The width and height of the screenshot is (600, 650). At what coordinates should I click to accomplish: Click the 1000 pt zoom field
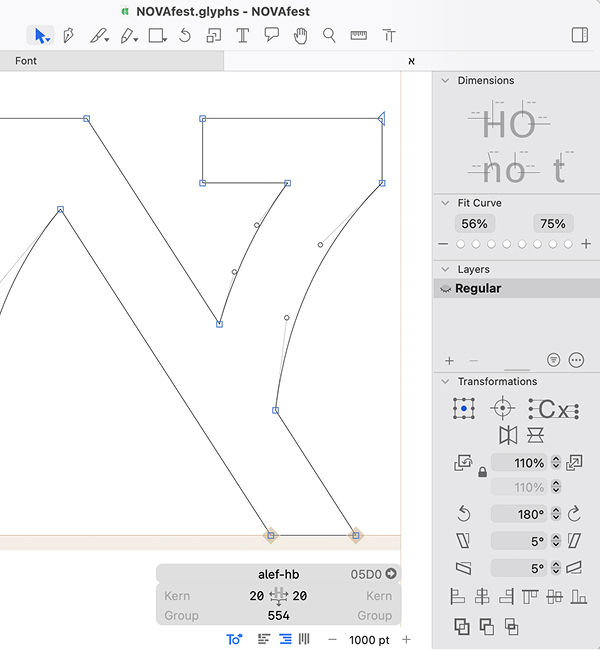coord(369,640)
